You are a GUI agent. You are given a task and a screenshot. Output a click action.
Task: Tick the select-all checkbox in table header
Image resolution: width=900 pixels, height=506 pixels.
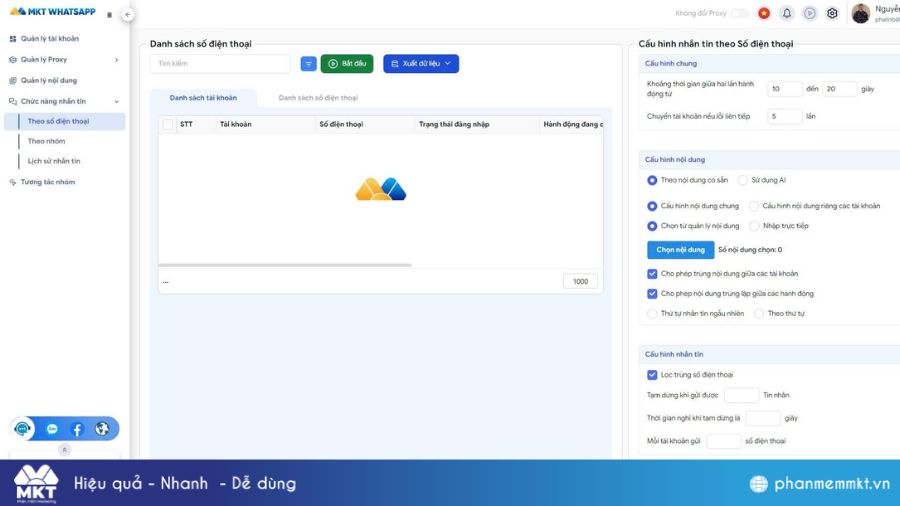pos(168,124)
